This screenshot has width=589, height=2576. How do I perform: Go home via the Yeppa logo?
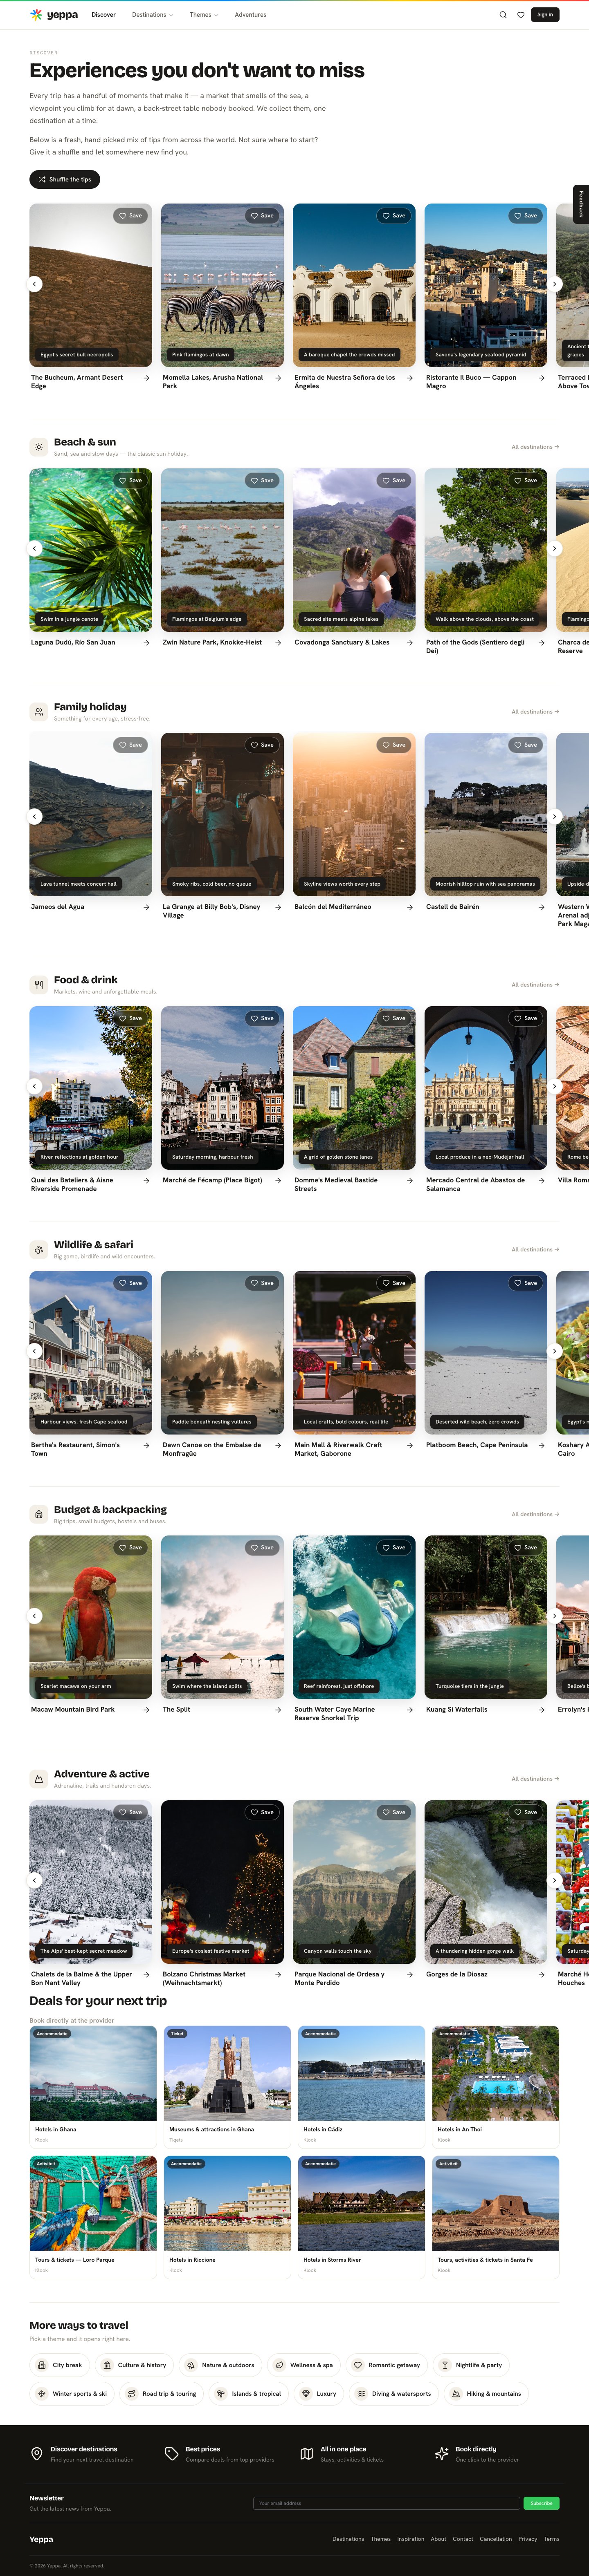(54, 15)
